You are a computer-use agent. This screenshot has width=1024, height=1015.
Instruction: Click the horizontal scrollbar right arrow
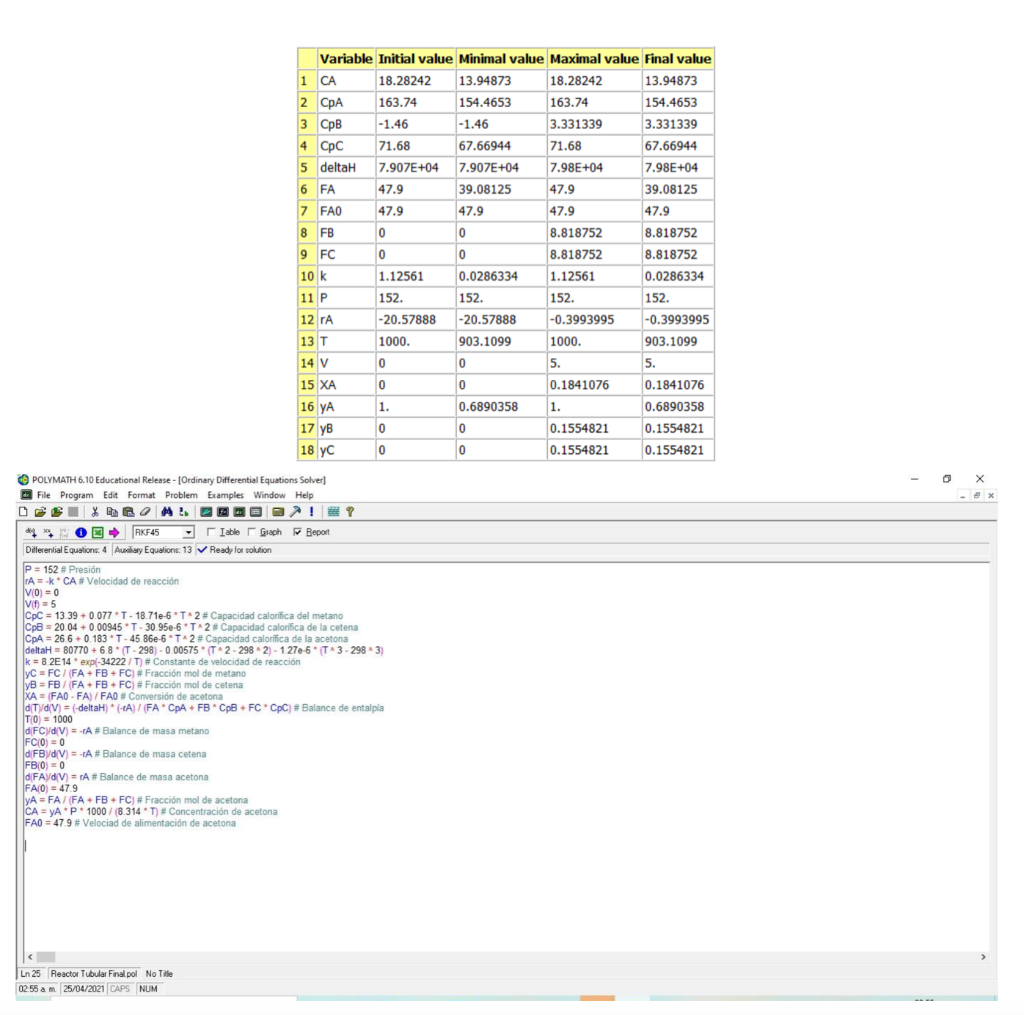984,957
